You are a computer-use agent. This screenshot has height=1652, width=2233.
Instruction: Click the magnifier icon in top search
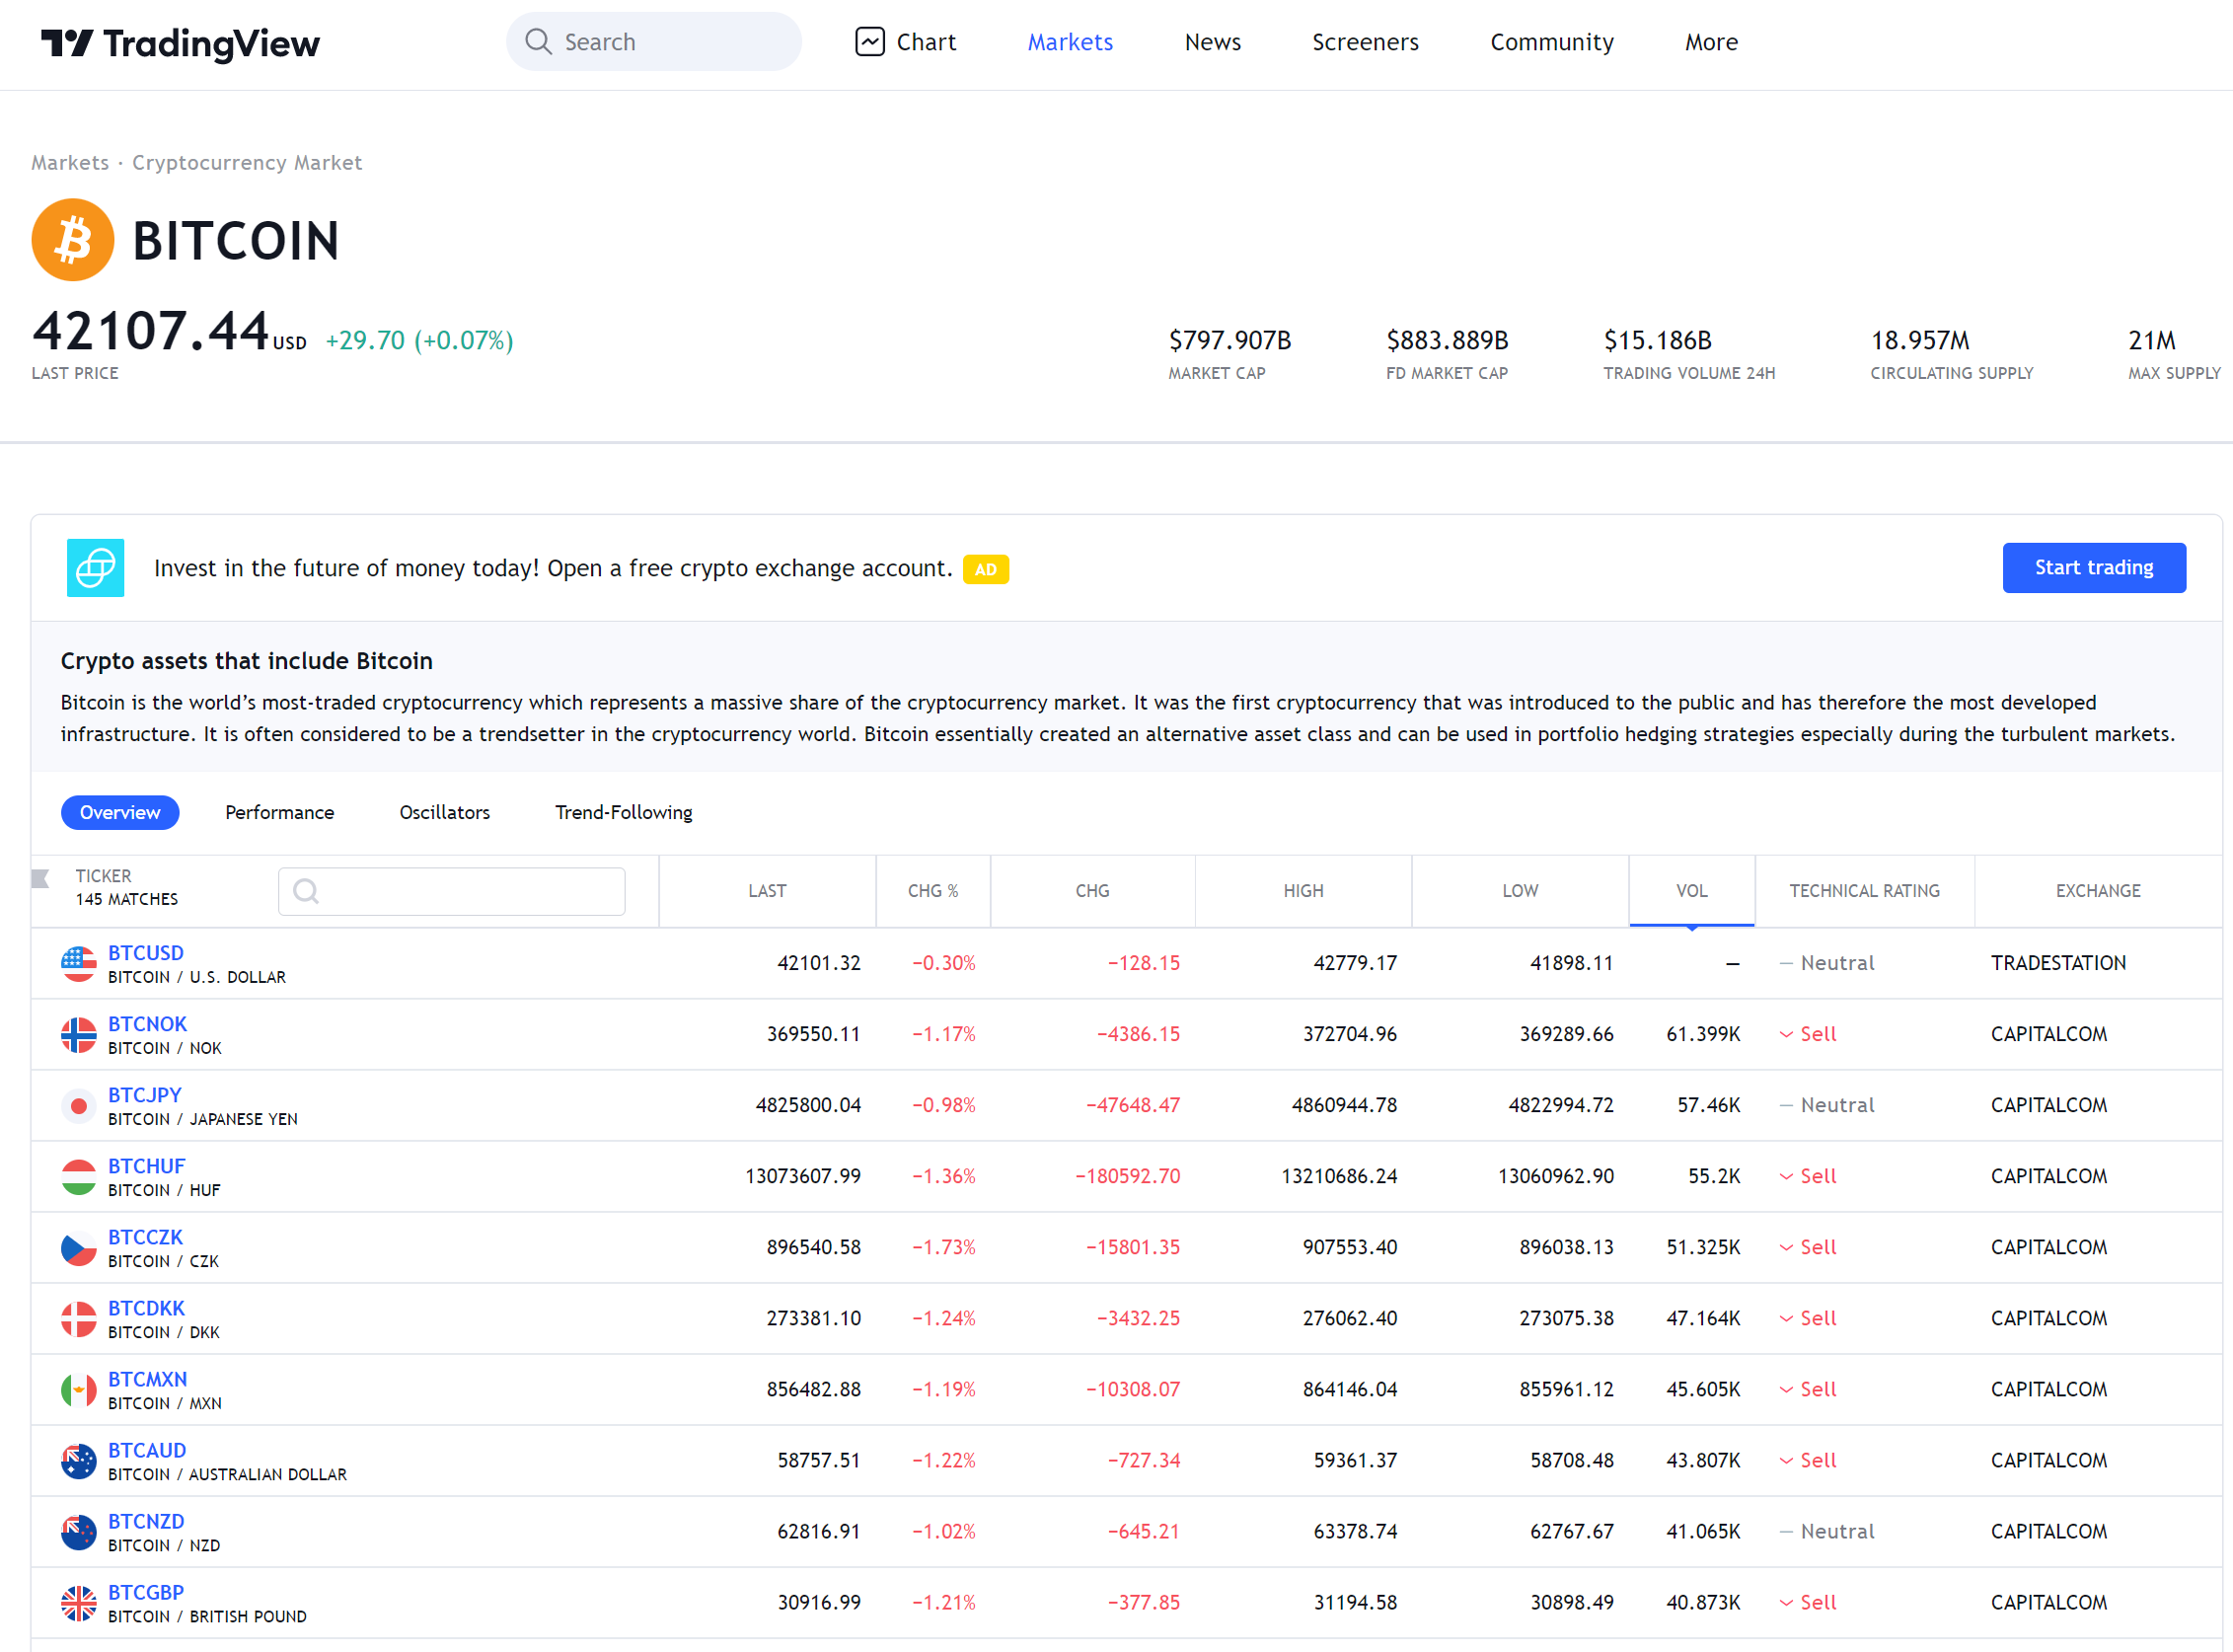[x=538, y=42]
